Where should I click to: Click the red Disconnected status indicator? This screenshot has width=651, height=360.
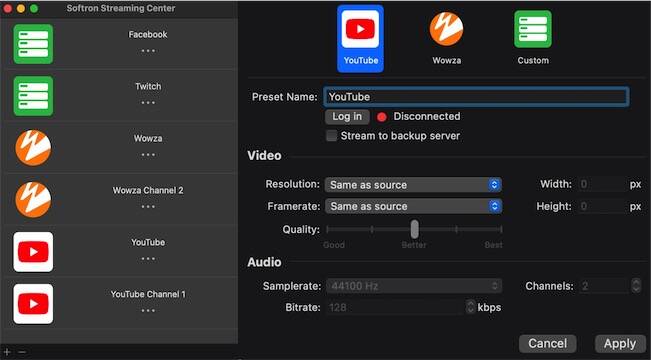[382, 117]
